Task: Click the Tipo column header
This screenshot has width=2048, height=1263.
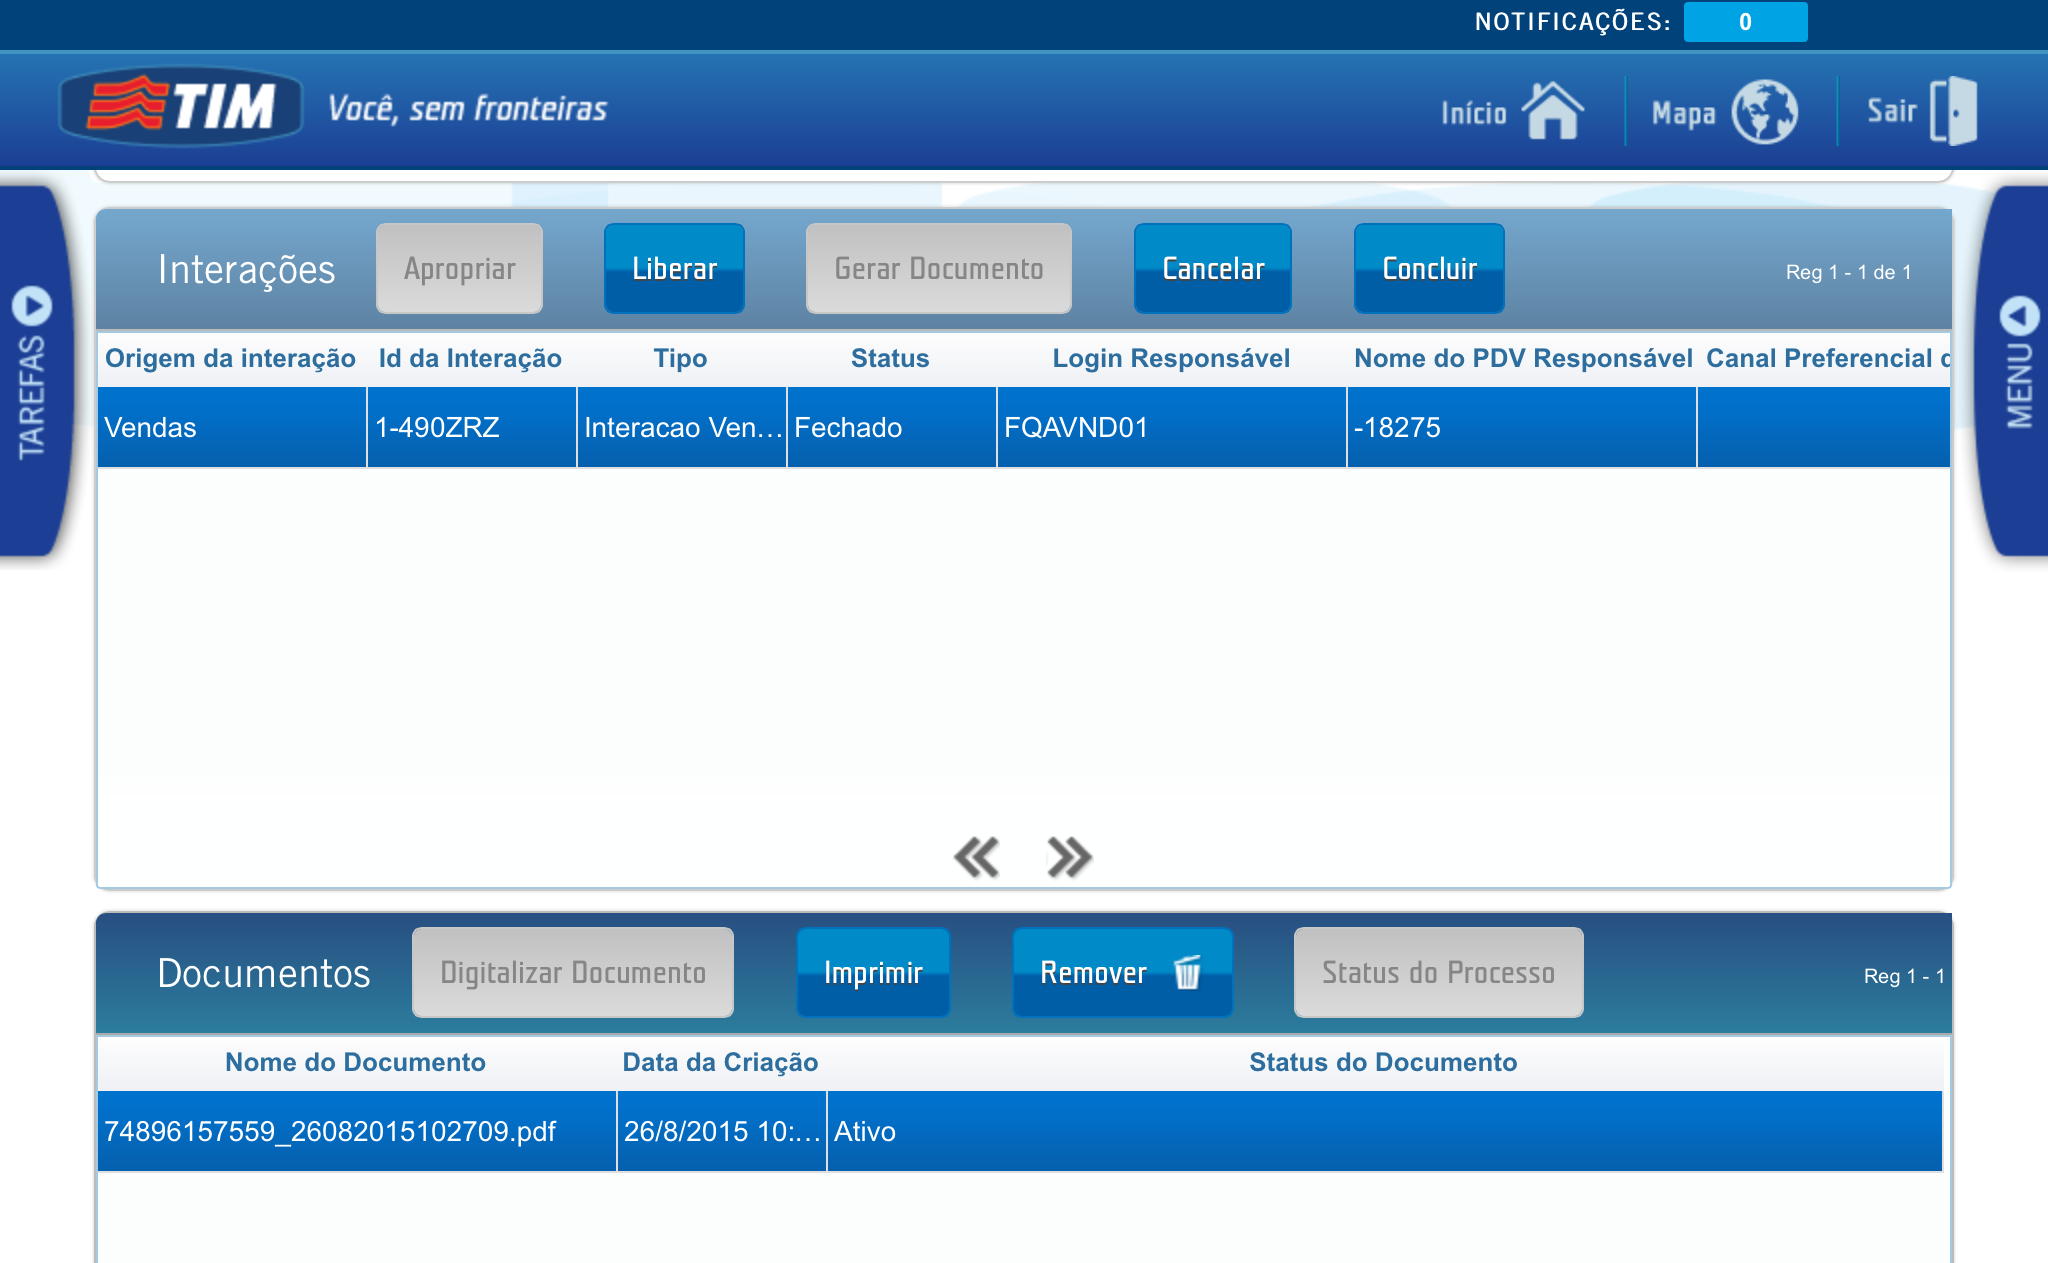Action: click(680, 359)
